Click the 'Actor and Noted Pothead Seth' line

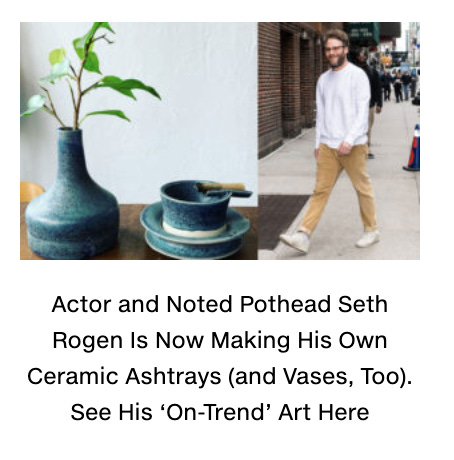220,304
